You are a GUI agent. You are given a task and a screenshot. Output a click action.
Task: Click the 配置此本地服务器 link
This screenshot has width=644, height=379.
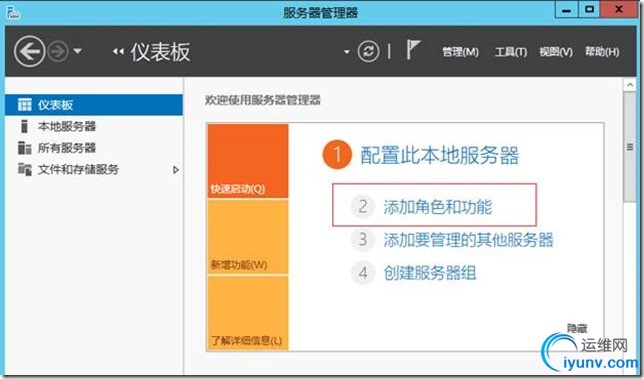pos(439,155)
